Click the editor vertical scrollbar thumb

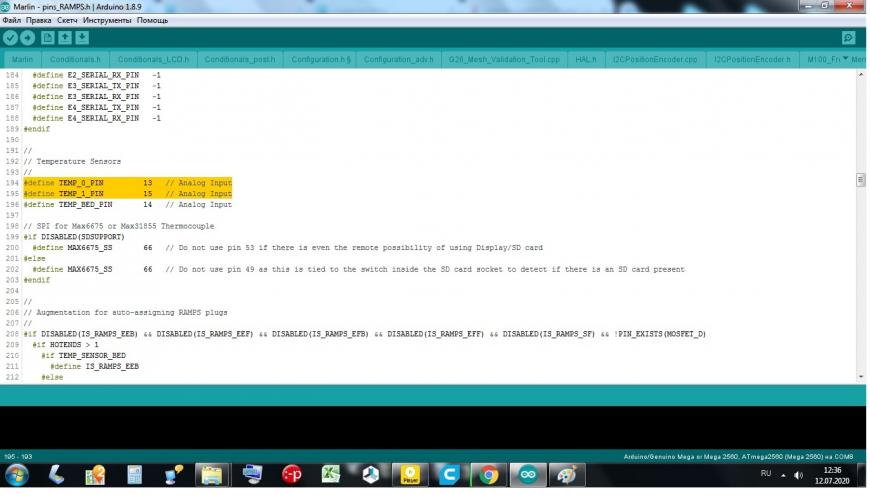pos(861,180)
